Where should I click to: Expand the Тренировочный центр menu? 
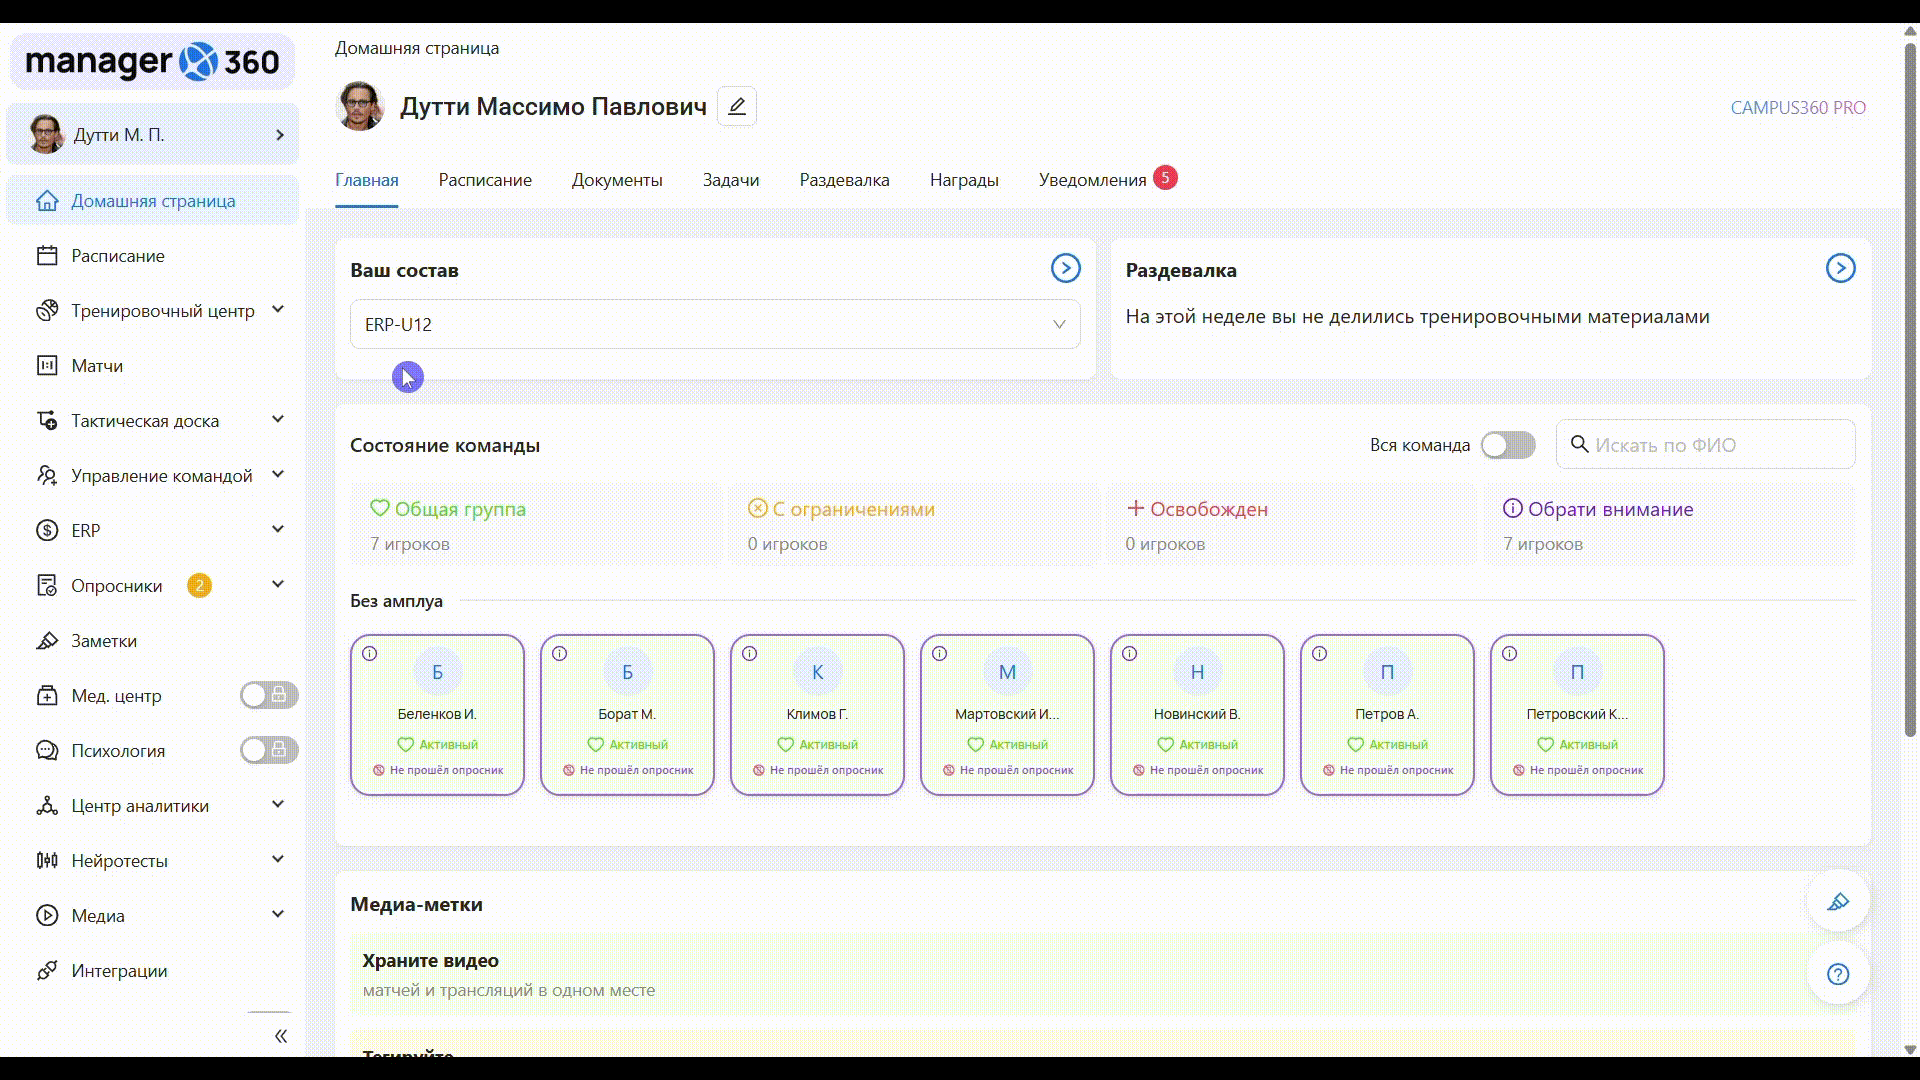[278, 310]
